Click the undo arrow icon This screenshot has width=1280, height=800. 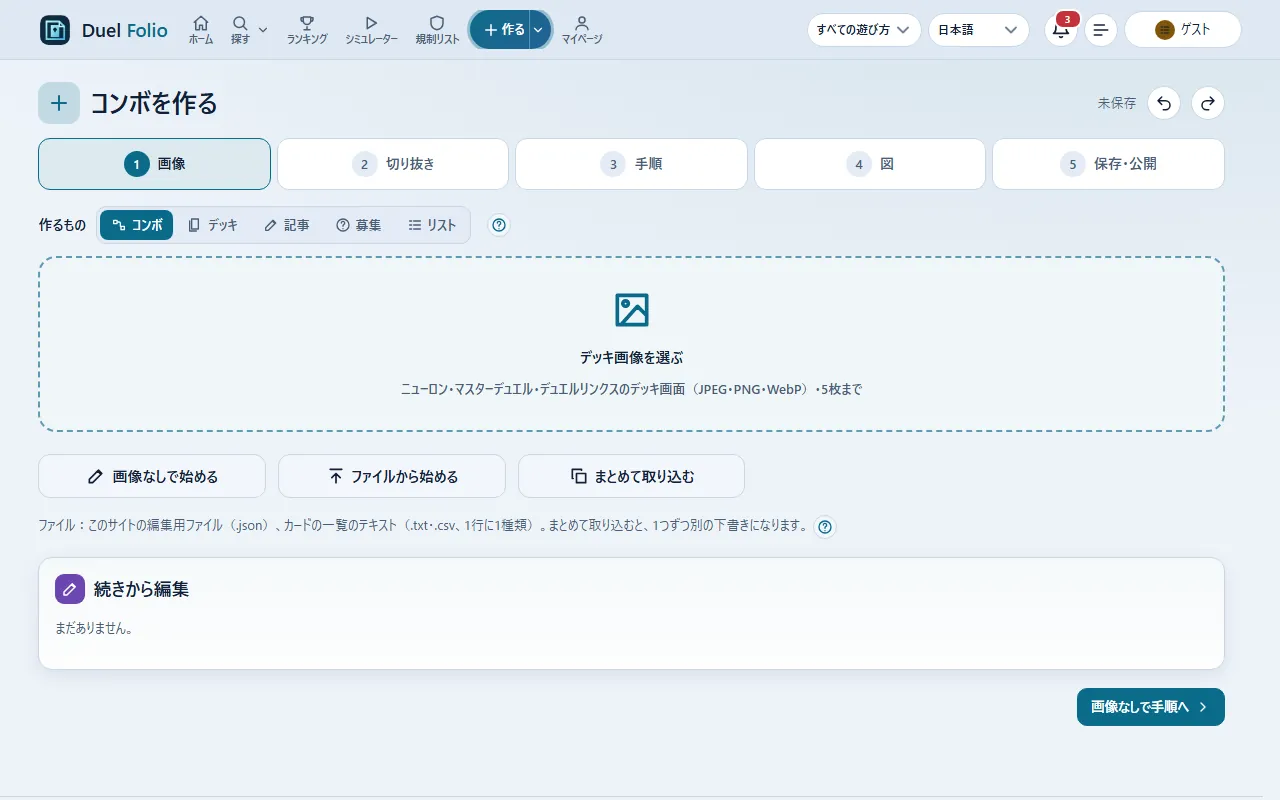click(x=1164, y=103)
